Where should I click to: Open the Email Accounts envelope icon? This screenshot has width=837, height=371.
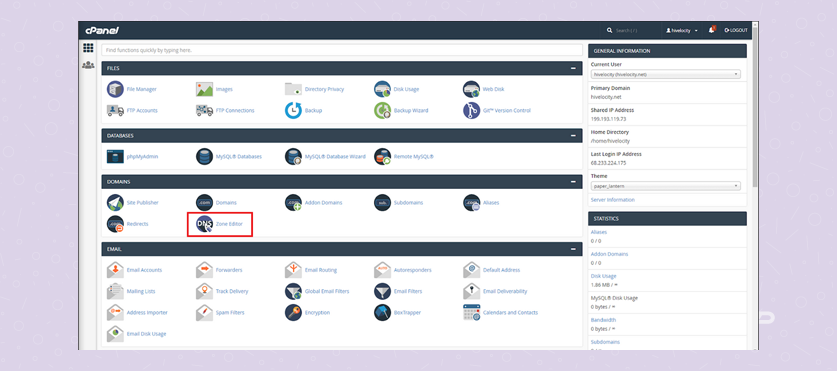[x=115, y=270]
